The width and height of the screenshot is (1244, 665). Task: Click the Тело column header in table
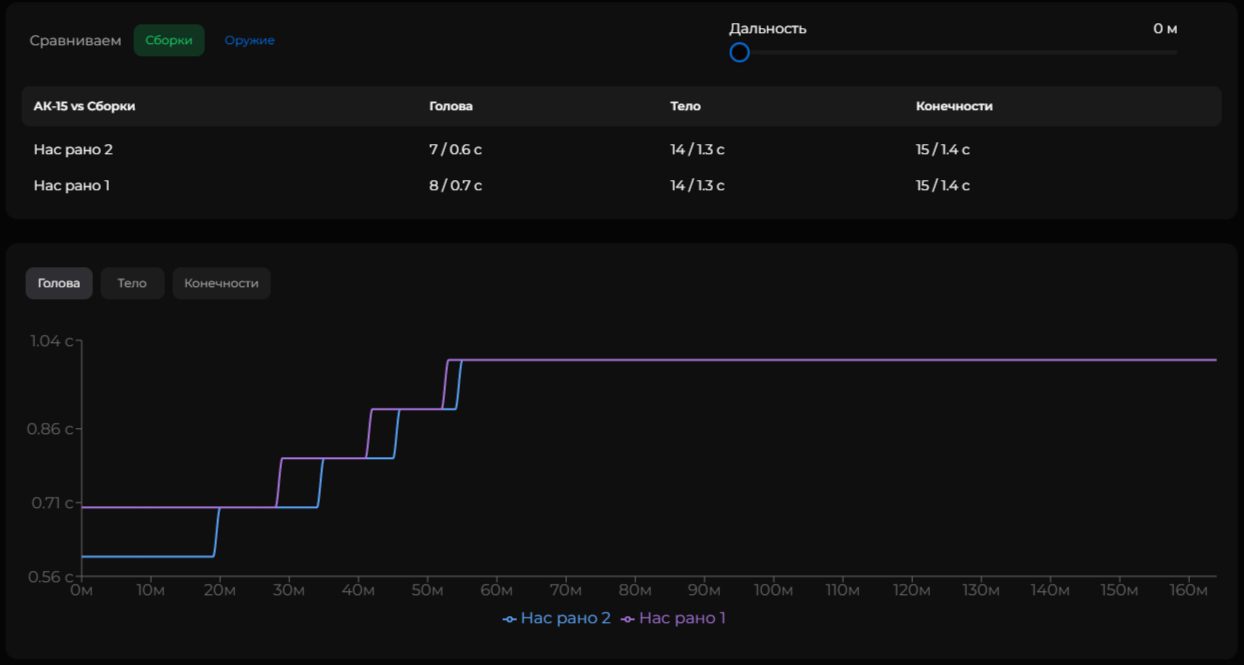pyautogui.click(x=685, y=106)
